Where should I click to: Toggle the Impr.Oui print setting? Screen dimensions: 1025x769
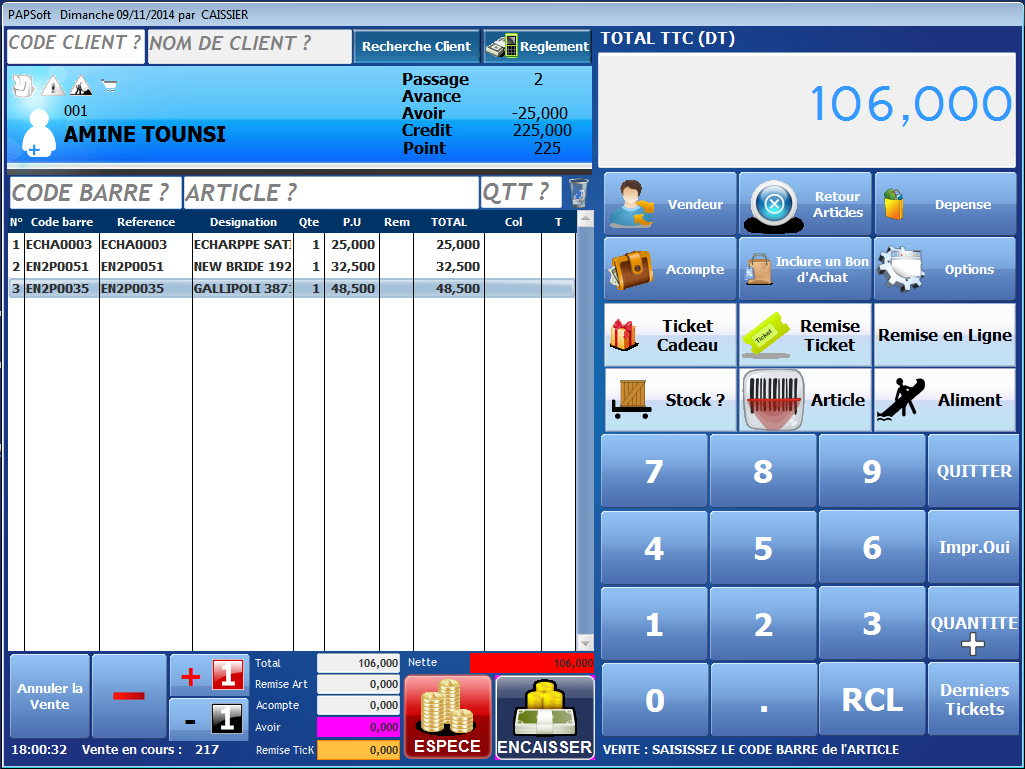point(973,548)
